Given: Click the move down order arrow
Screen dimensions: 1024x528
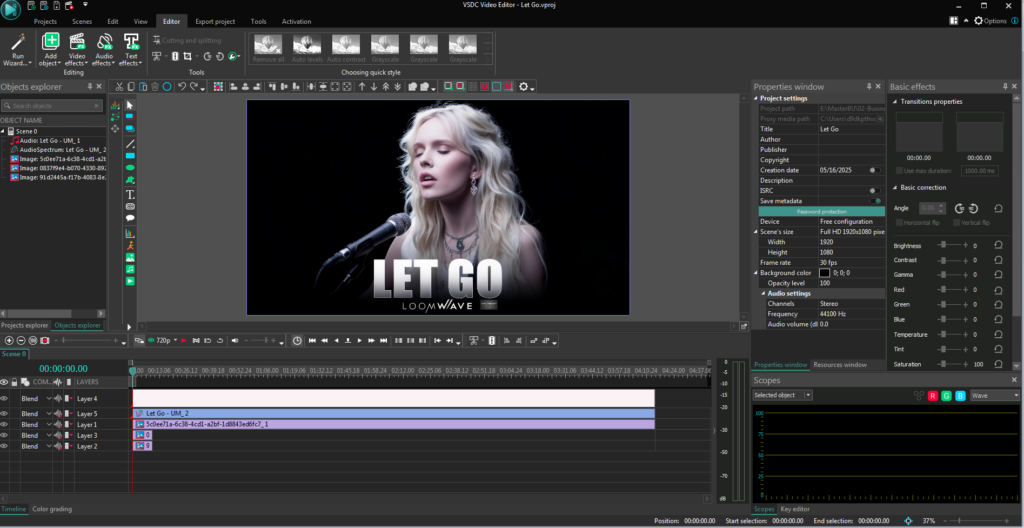Looking at the screenshot, I should pos(374,86).
